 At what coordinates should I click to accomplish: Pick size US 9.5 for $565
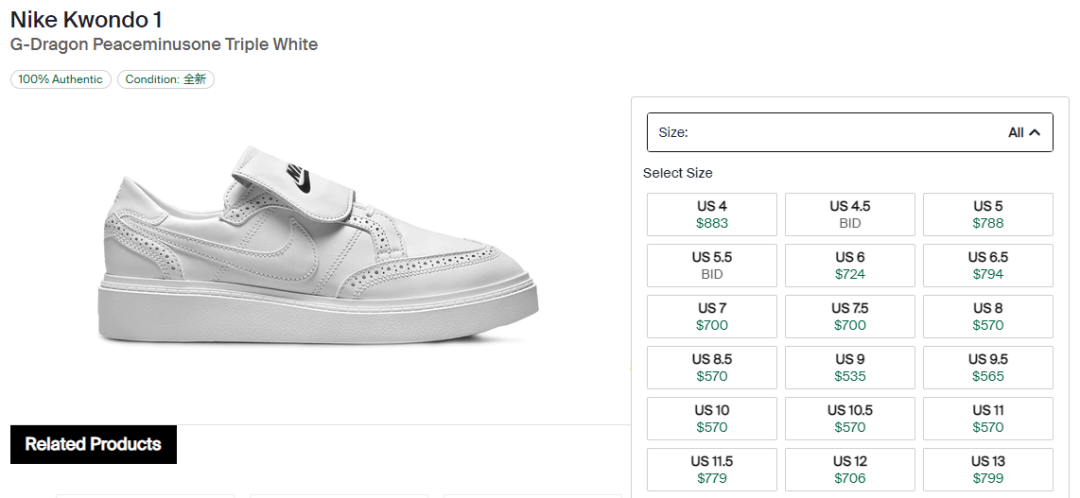[x=987, y=367]
